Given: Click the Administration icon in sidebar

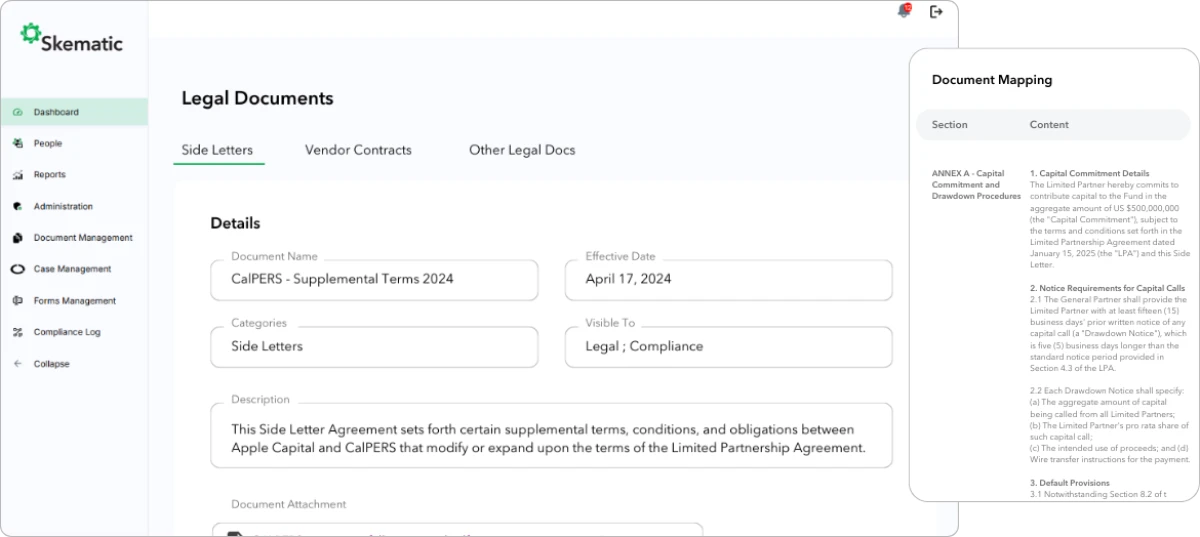Looking at the screenshot, I should 17,207.
